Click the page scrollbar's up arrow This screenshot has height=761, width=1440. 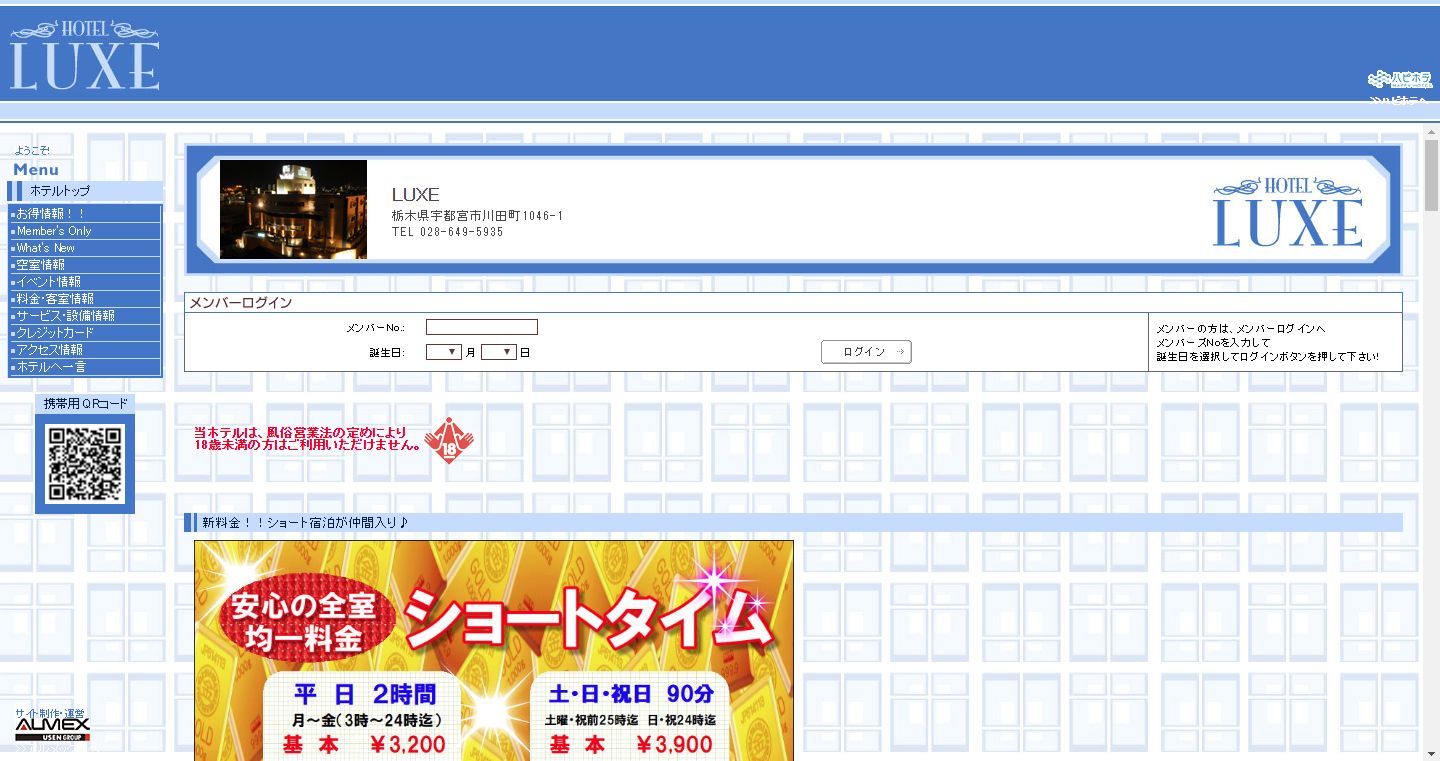click(1431, 132)
